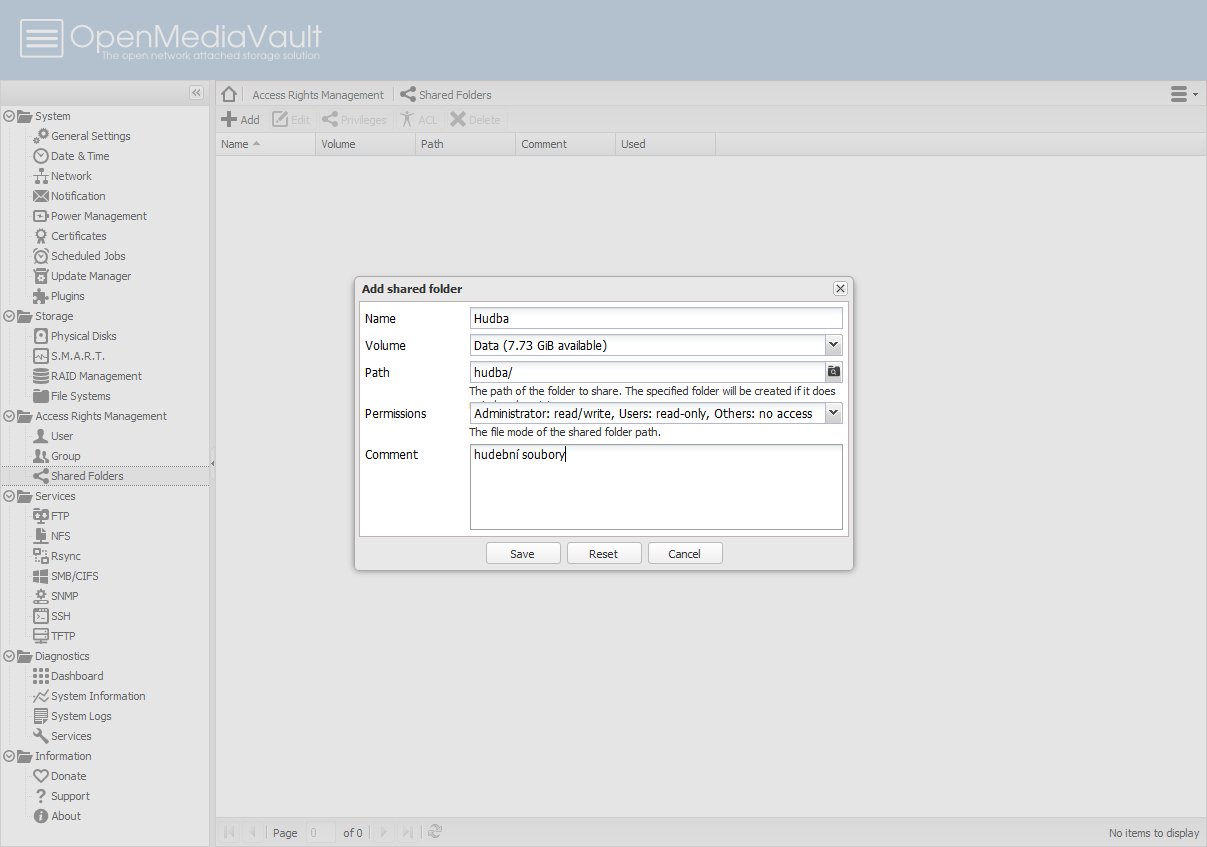Click the SNMP service icon
Viewport: 1207px width, 847px height.
pyautogui.click(x=41, y=596)
